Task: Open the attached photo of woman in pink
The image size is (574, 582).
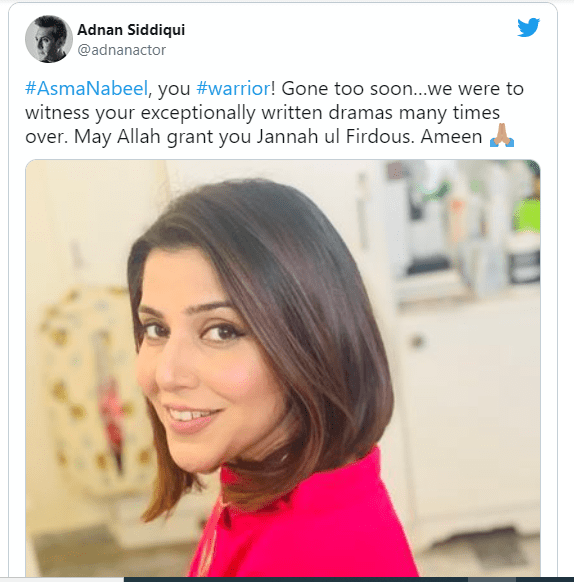Action: (283, 368)
